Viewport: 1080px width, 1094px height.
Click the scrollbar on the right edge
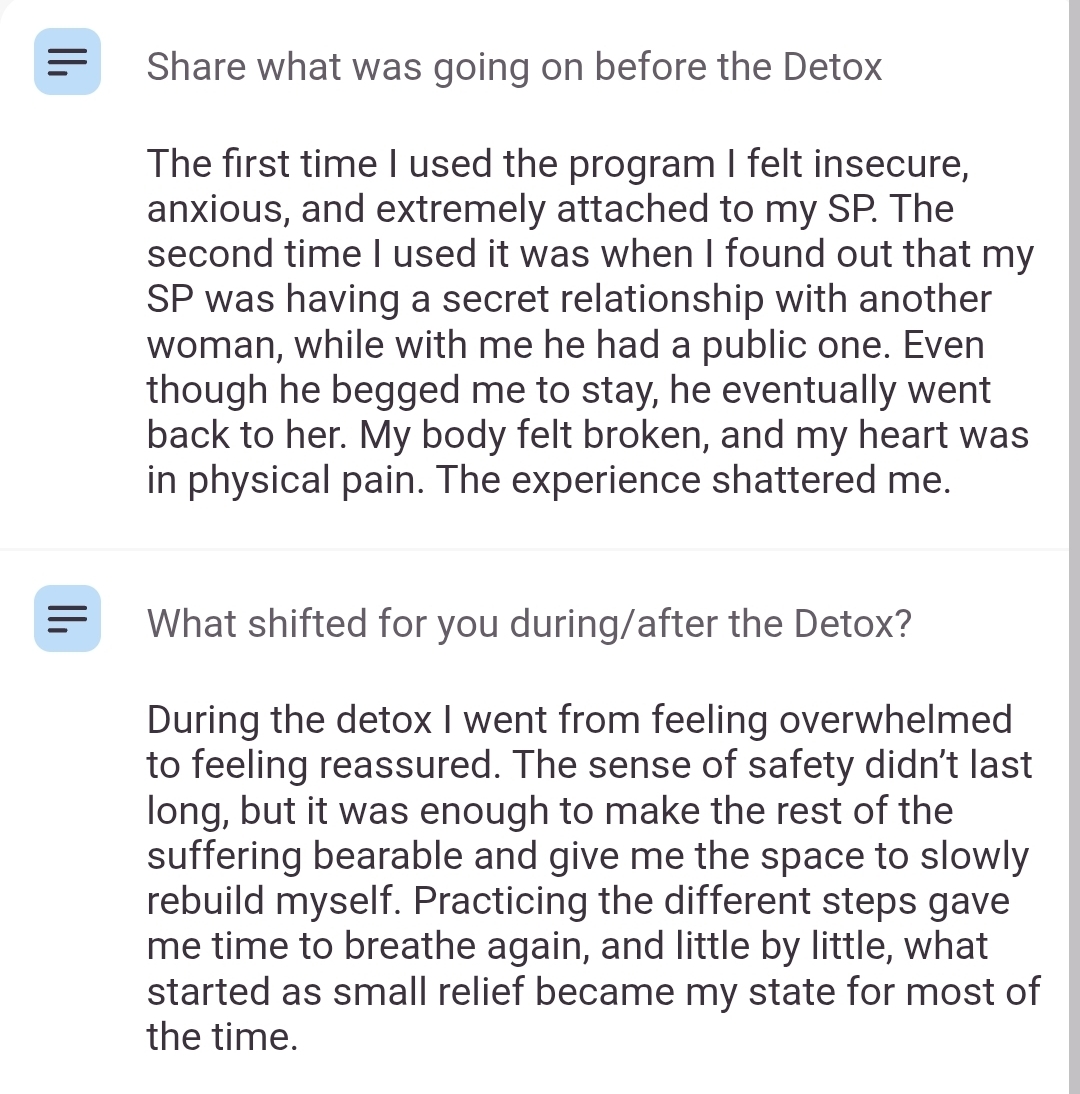(x=1074, y=547)
